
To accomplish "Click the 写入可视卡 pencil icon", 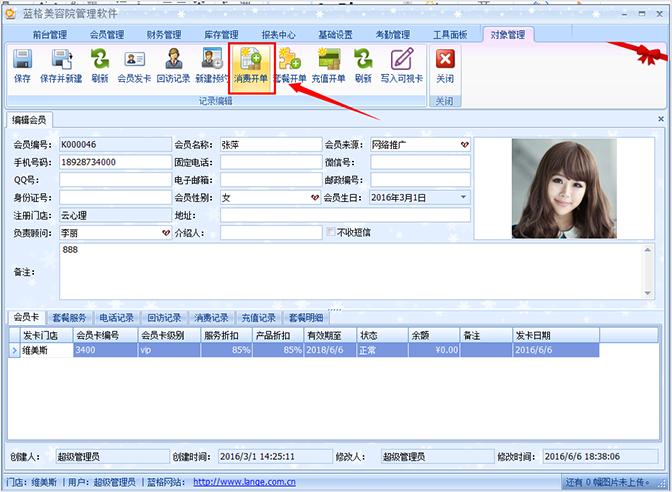I will pos(402,66).
